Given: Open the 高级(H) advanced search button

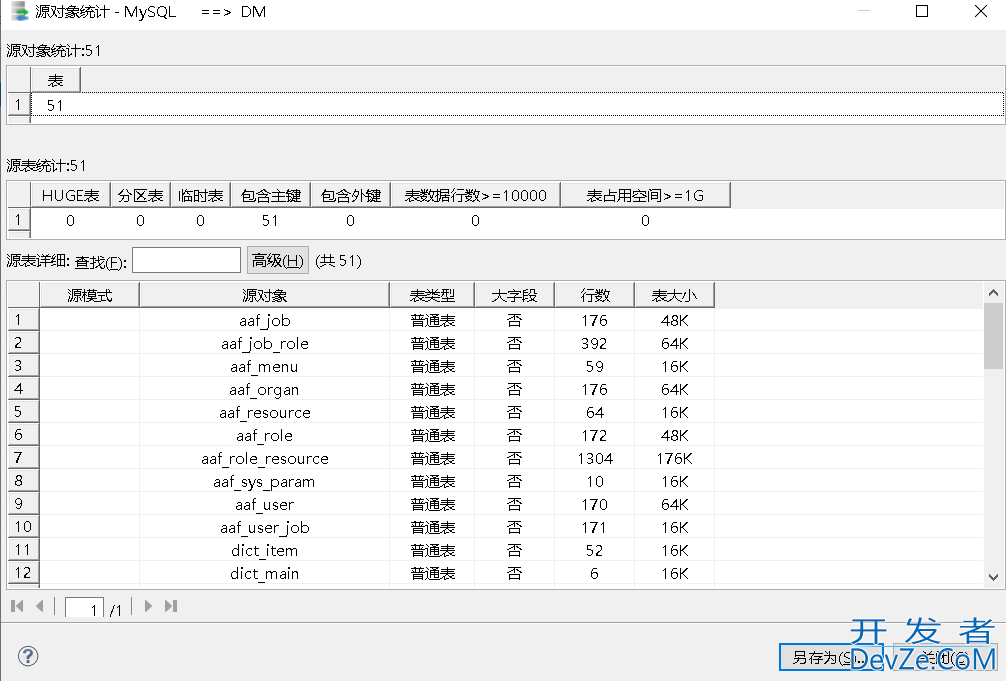Looking at the screenshot, I should point(277,261).
